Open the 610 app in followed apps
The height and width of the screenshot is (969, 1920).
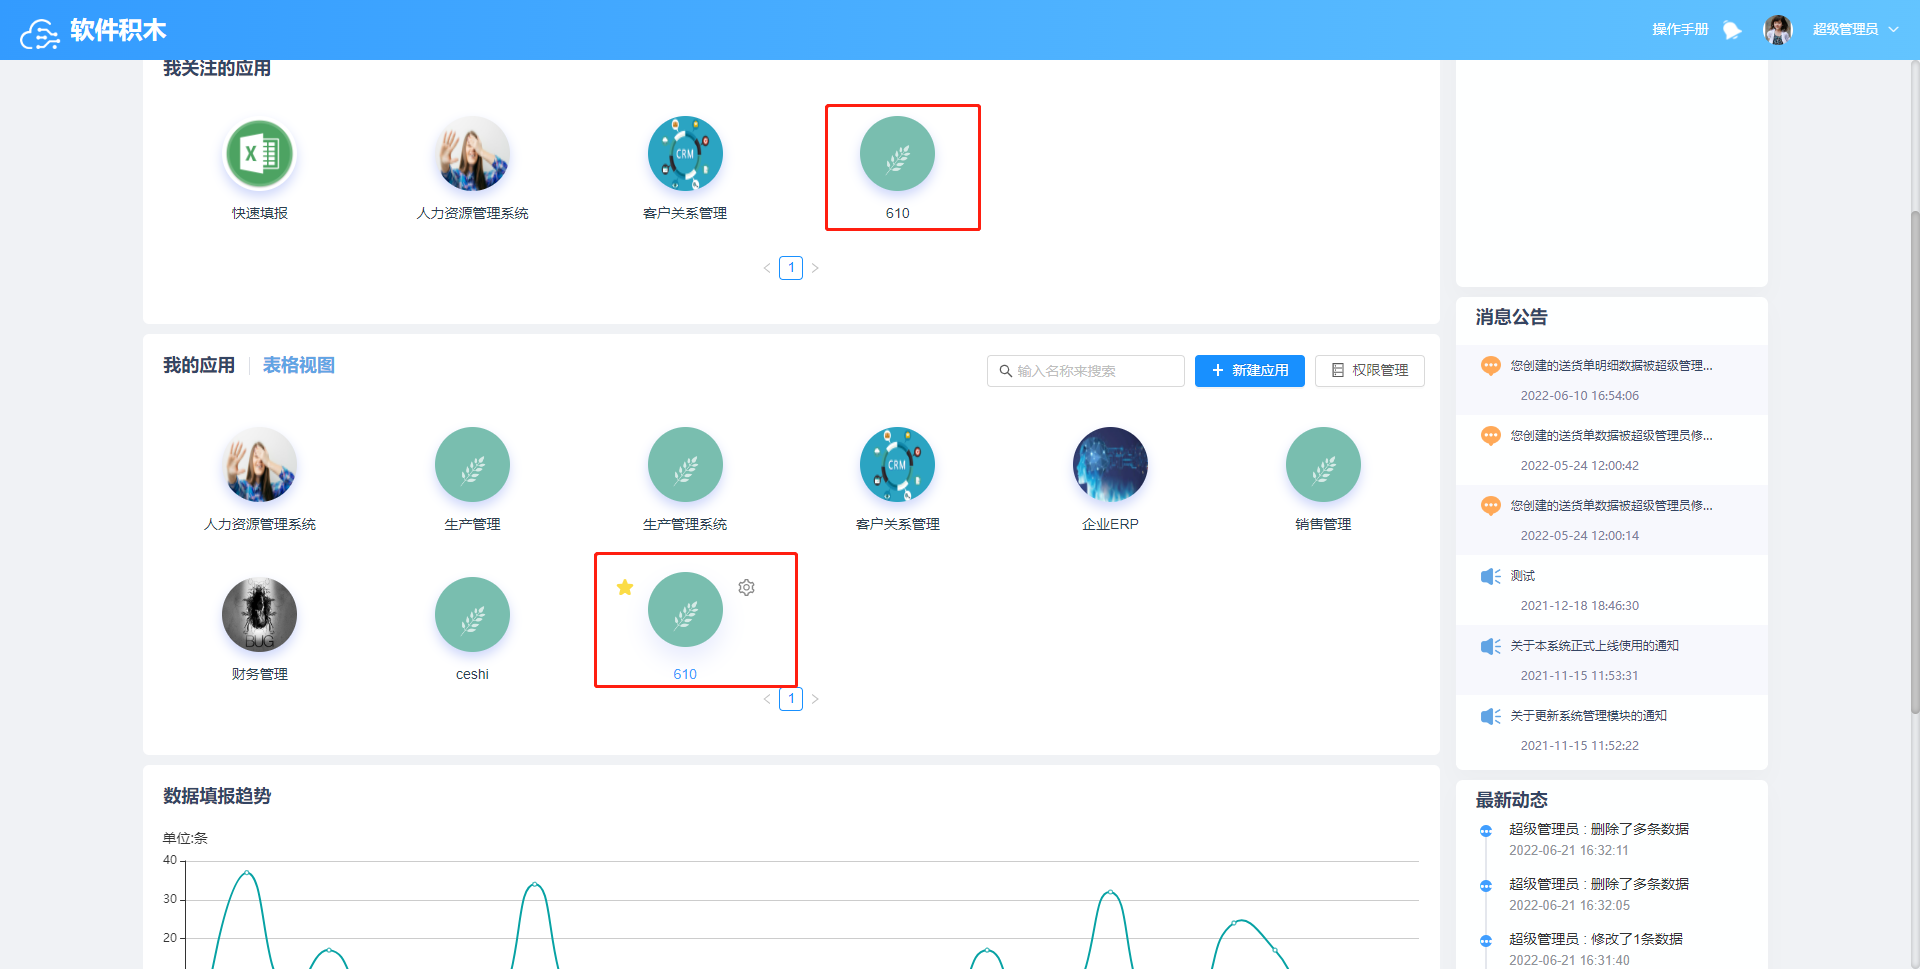pos(897,154)
